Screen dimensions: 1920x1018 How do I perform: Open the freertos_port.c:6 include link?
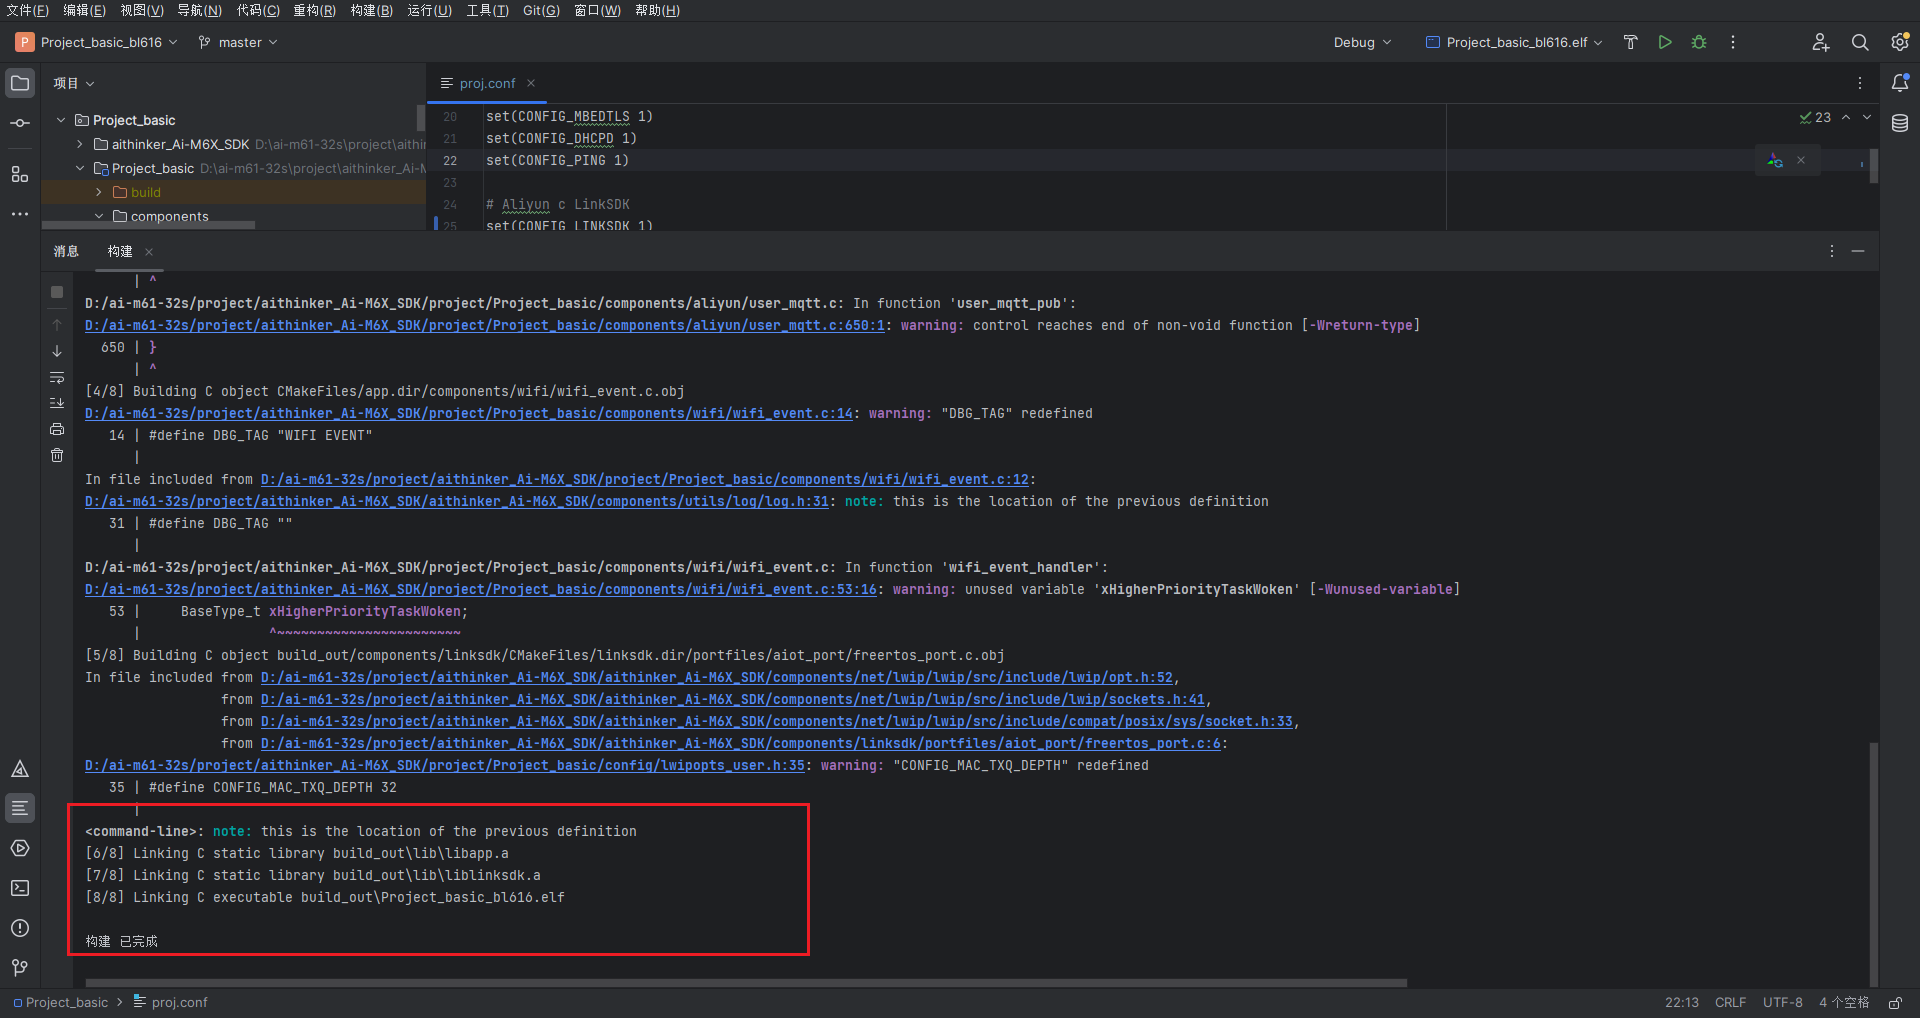tap(741, 743)
